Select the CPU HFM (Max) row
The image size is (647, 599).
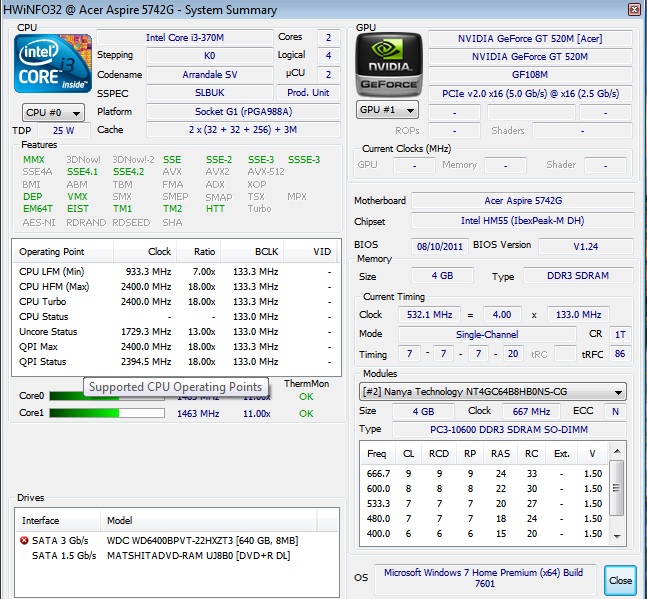[x=176, y=287]
